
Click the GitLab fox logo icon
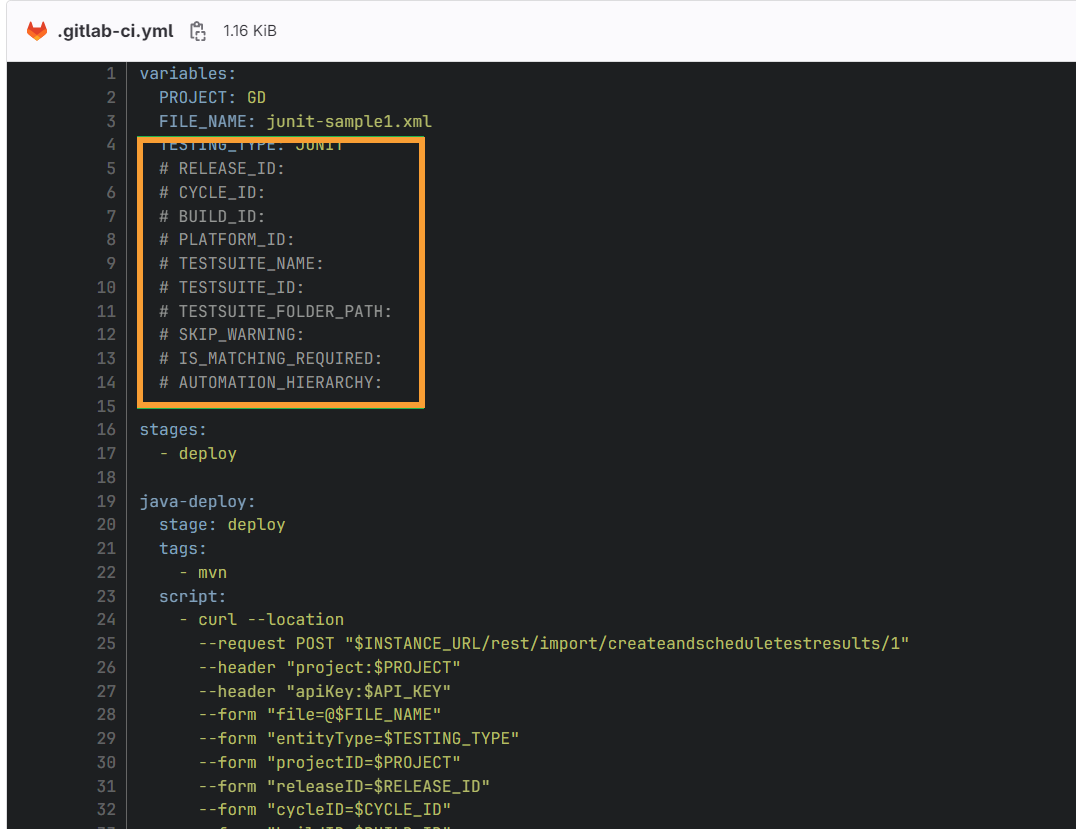tap(37, 30)
